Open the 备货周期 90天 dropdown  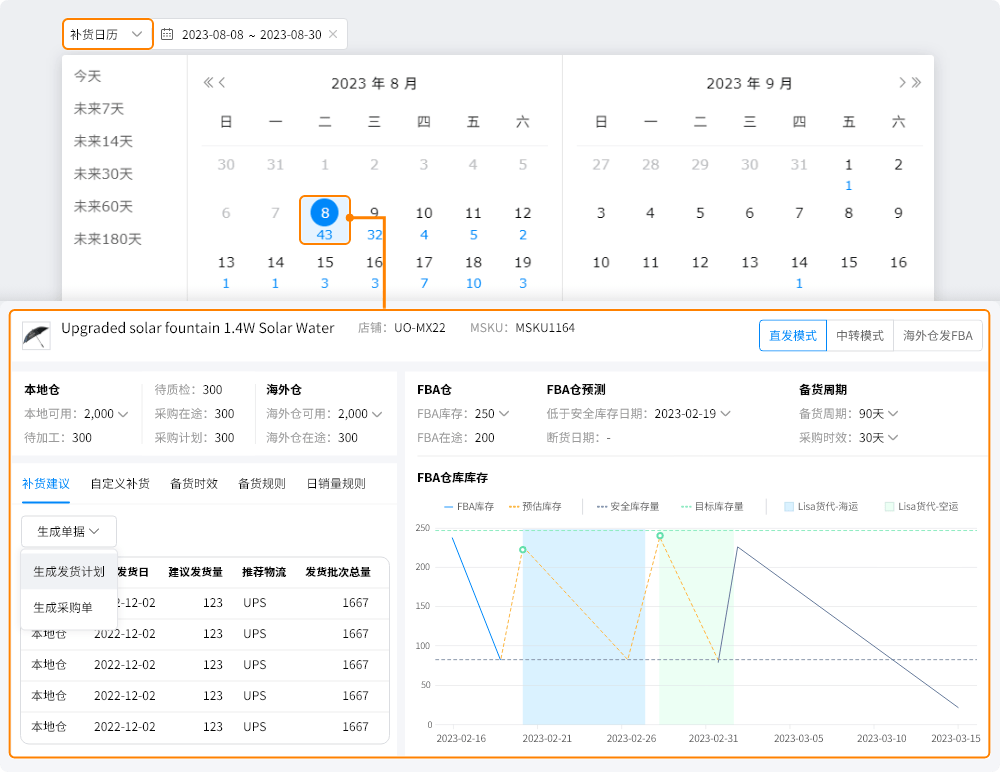pyautogui.click(x=893, y=413)
